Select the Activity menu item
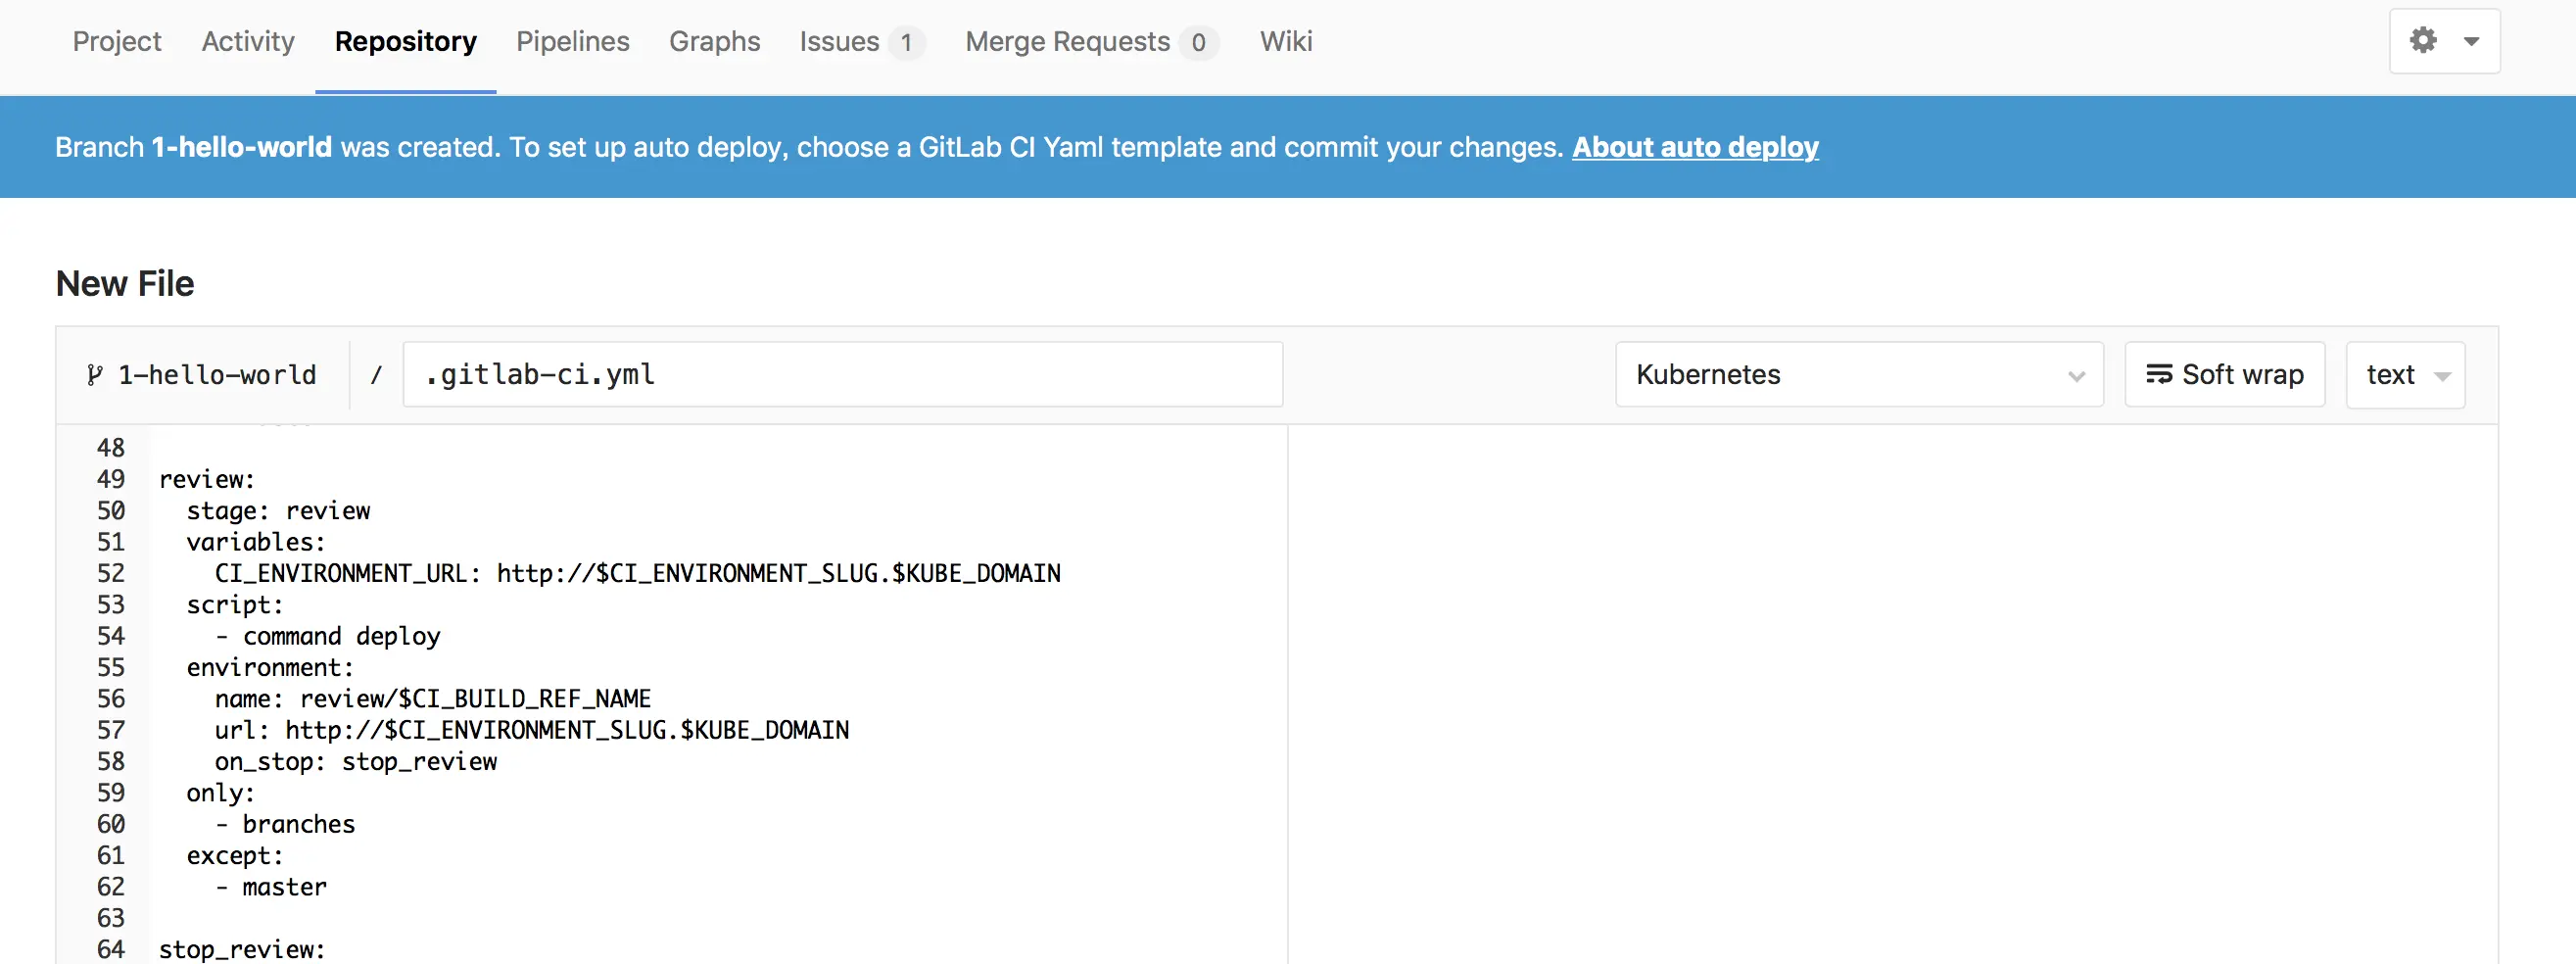 [x=247, y=41]
